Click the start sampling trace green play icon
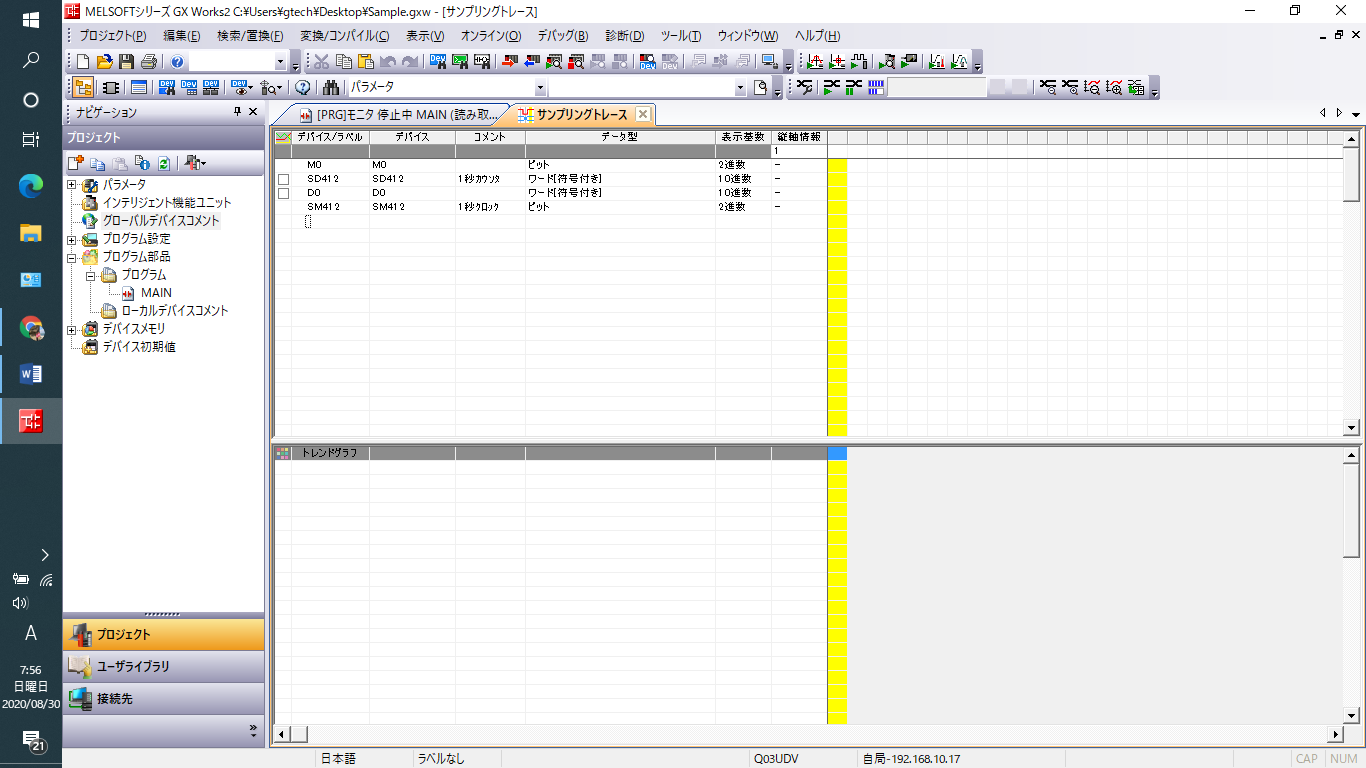 coord(831,87)
